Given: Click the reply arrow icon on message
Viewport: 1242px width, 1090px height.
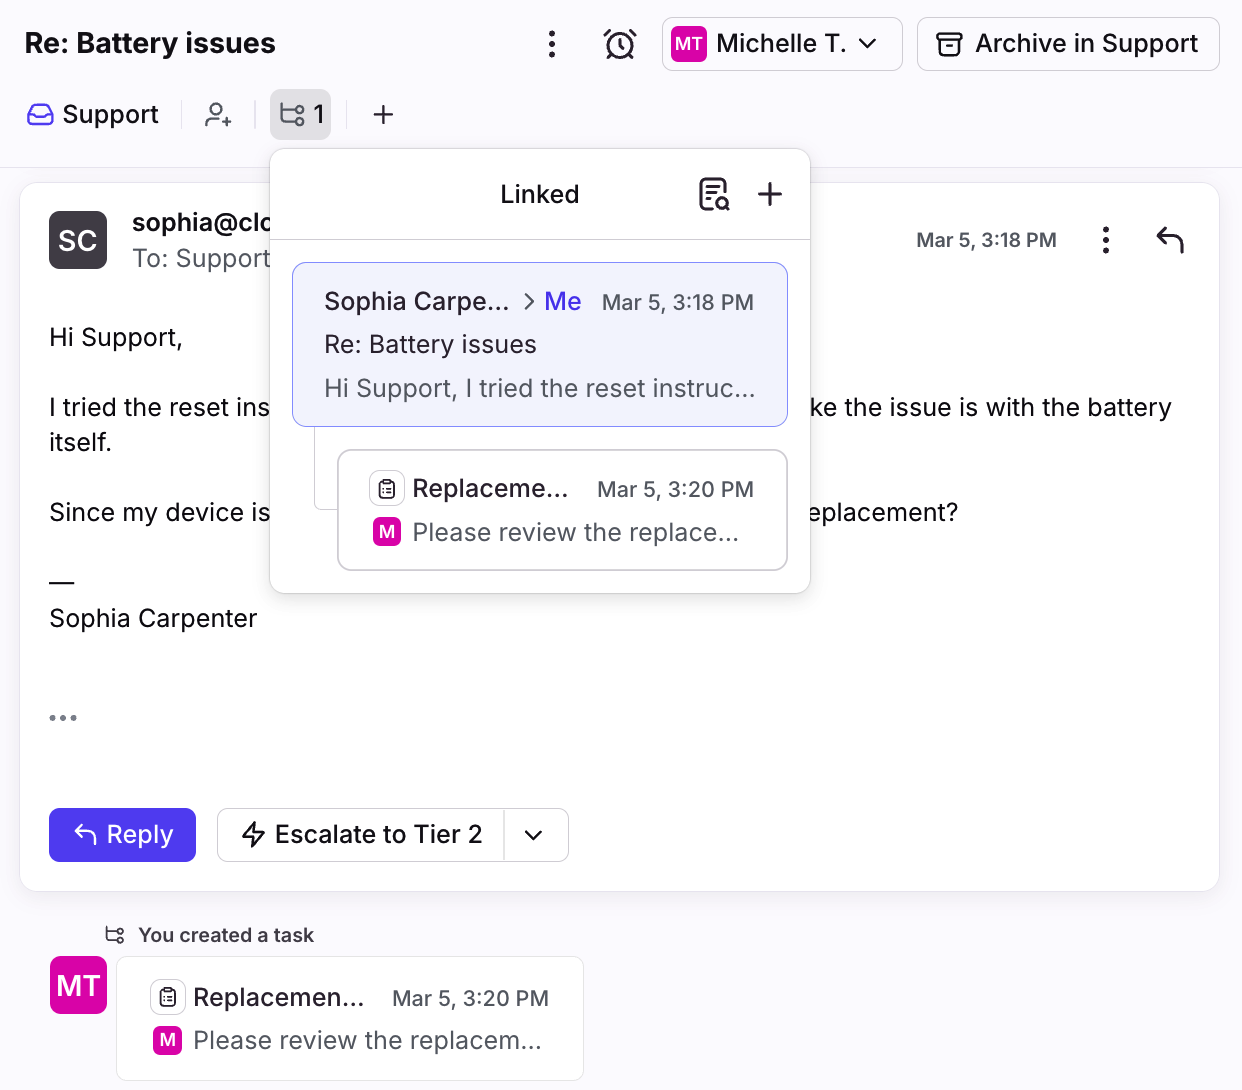Looking at the screenshot, I should pos(1169,240).
